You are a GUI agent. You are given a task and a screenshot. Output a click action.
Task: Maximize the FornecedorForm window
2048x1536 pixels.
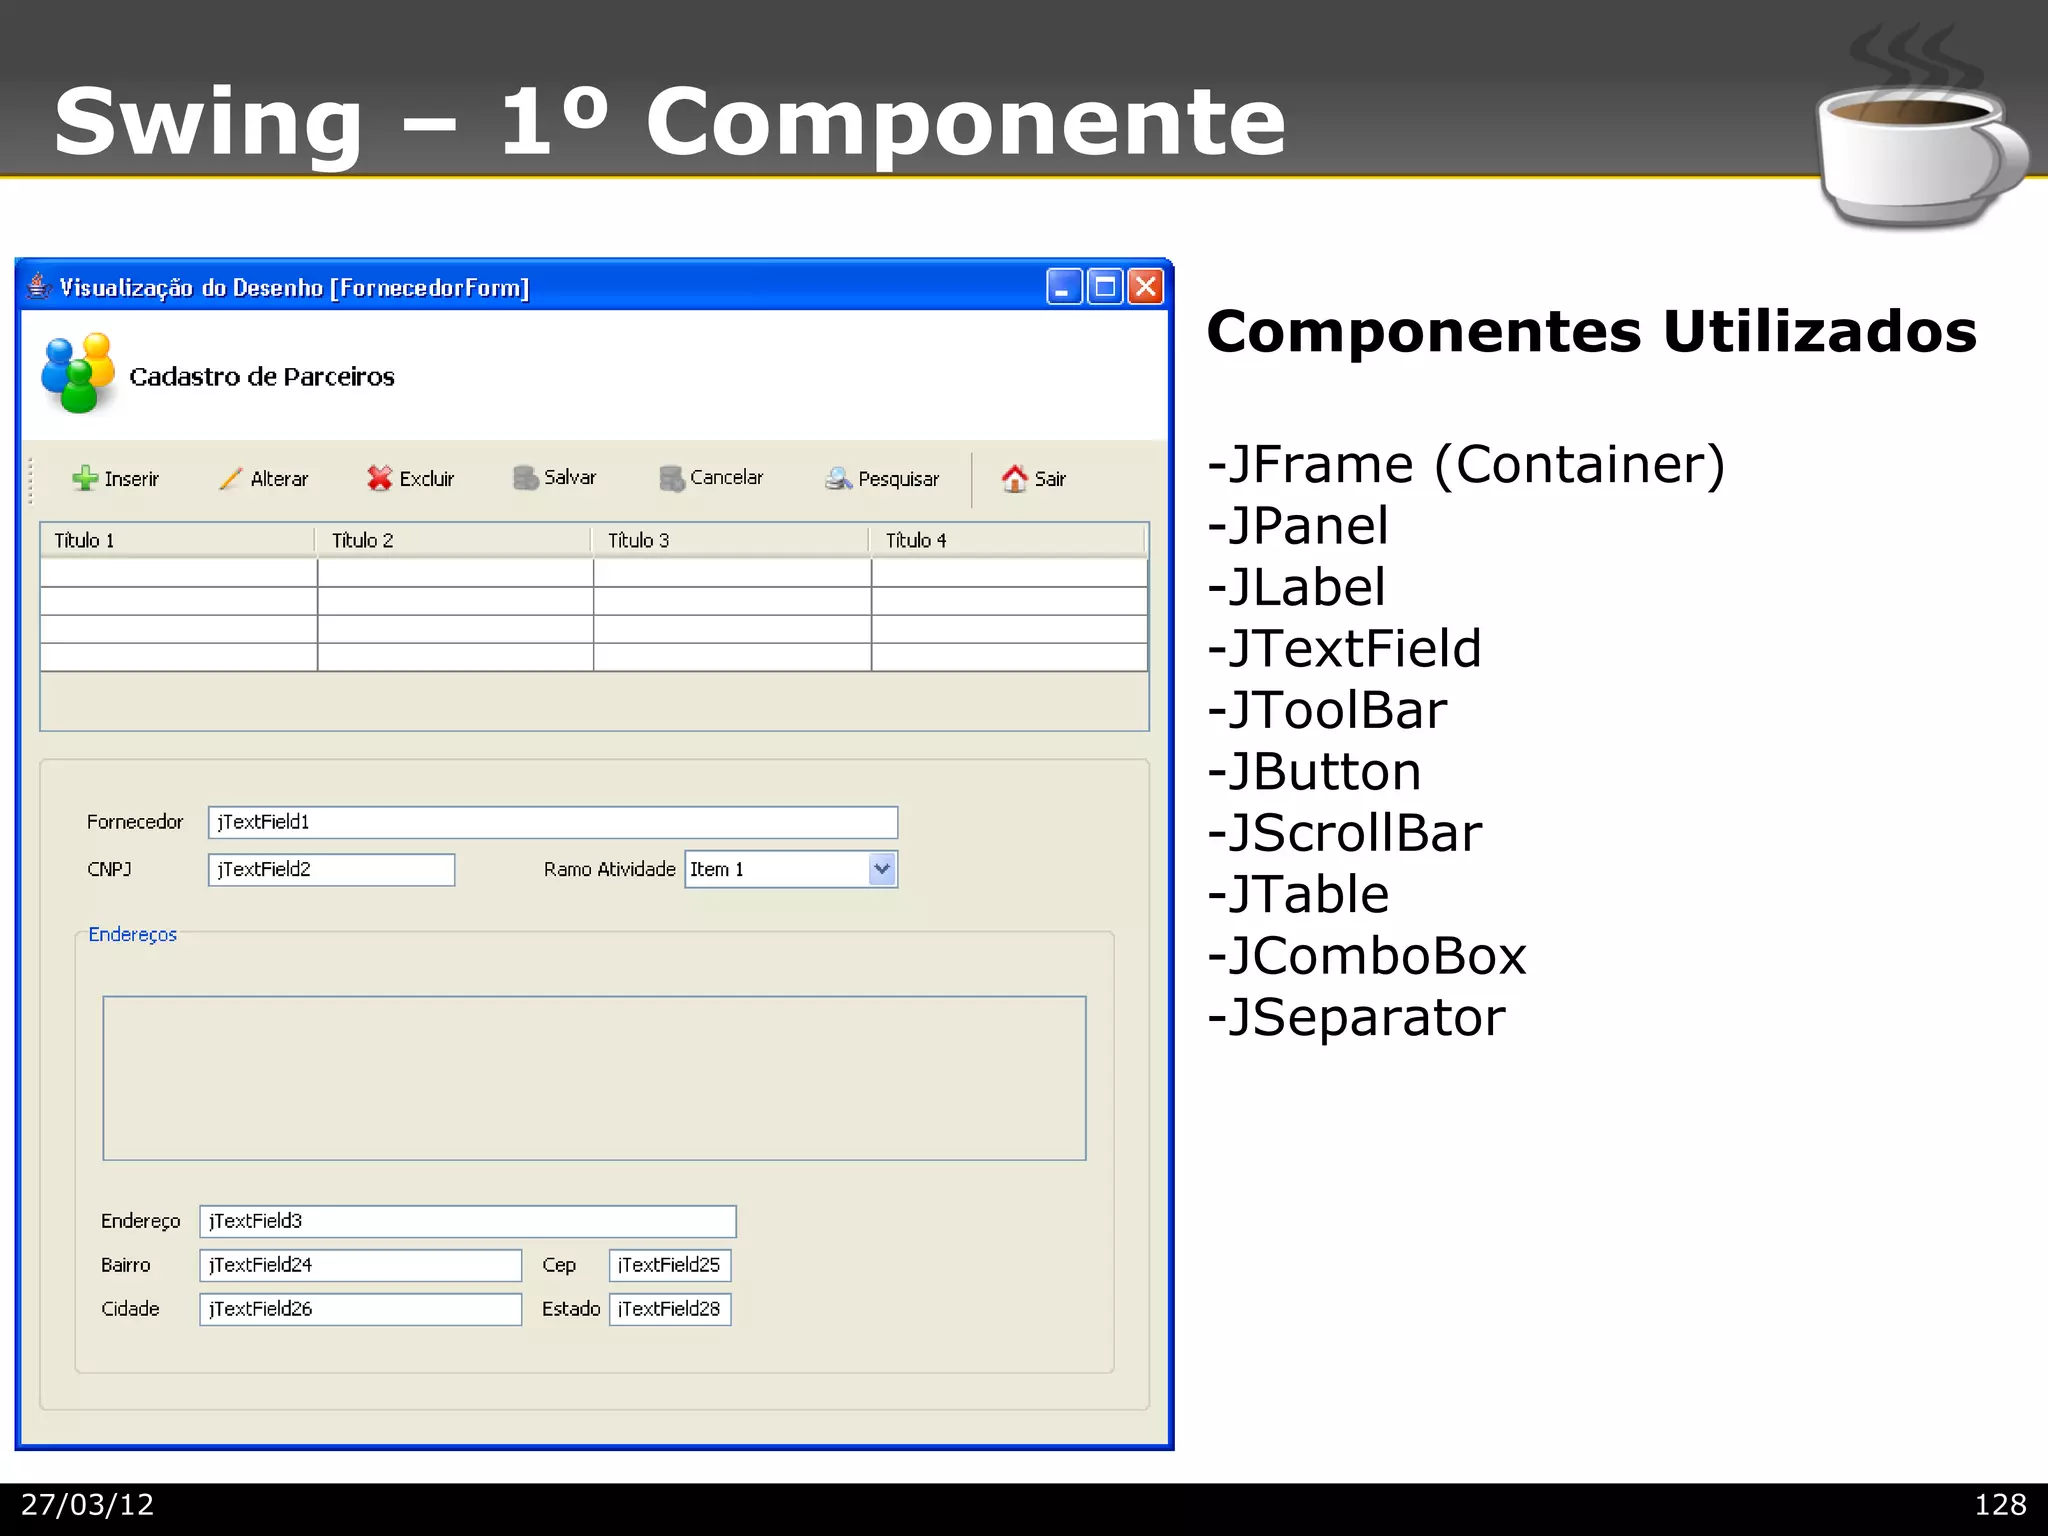click(x=1105, y=287)
